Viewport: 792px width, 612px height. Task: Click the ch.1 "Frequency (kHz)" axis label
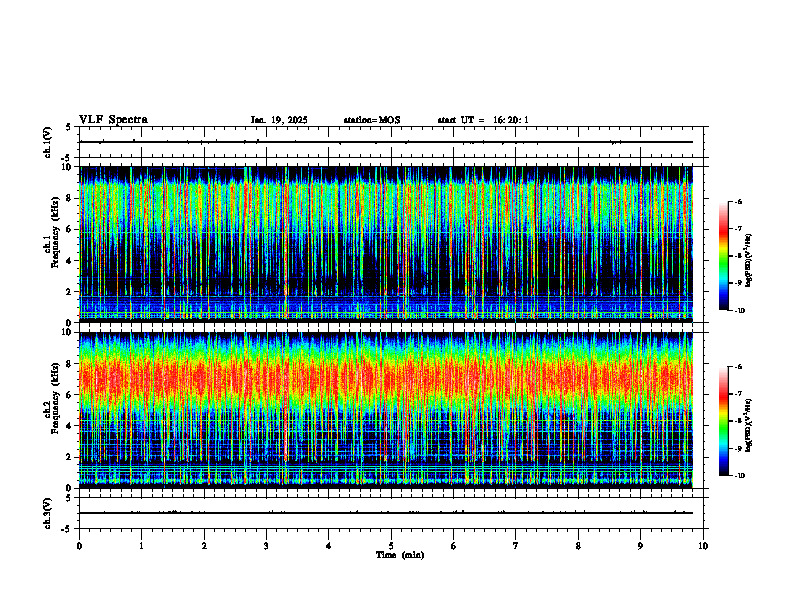(53, 232)
